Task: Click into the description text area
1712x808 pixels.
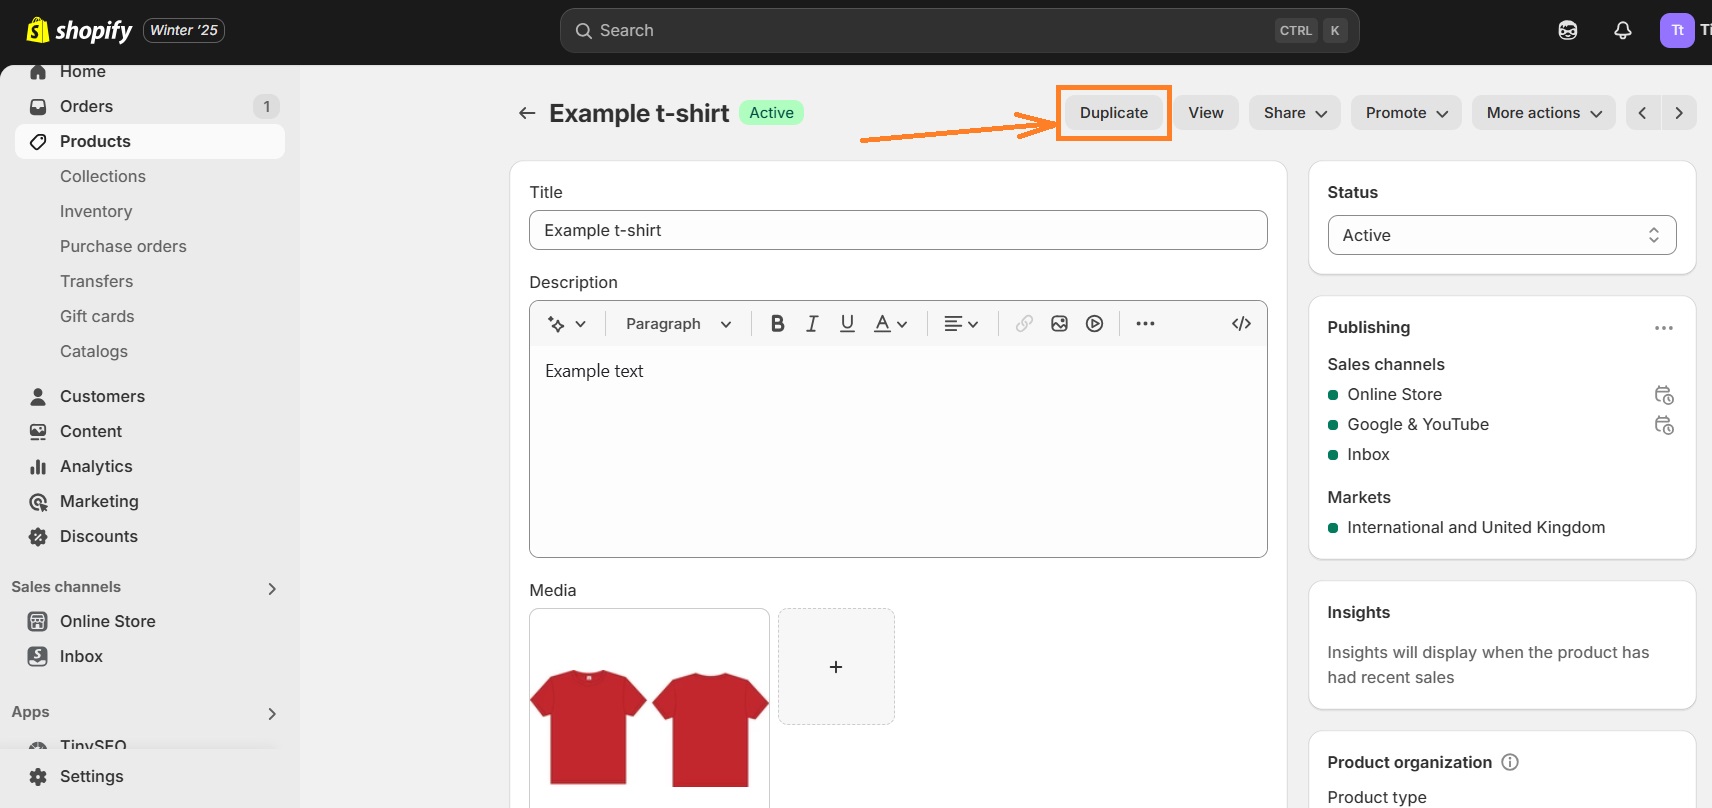Action: [x=898, y=451]
